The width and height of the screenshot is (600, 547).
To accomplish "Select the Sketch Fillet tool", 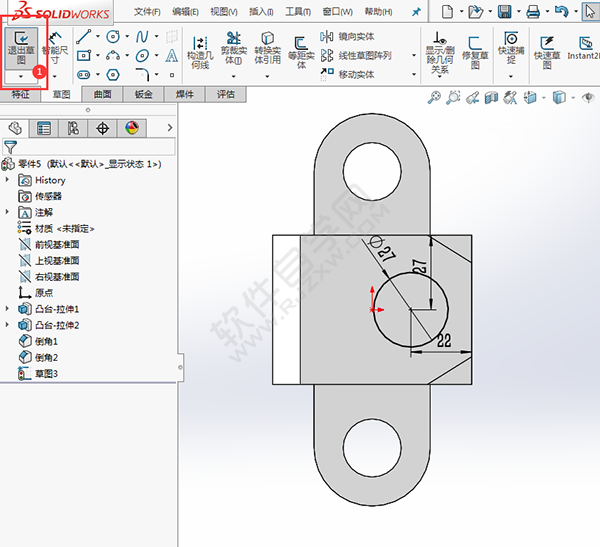I will click(x=142, y=75).
